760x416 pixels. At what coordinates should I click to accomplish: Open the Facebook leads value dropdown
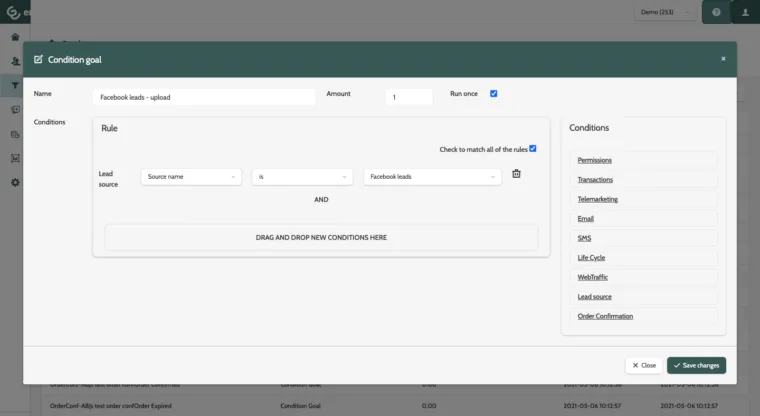[x=432, y=176]
